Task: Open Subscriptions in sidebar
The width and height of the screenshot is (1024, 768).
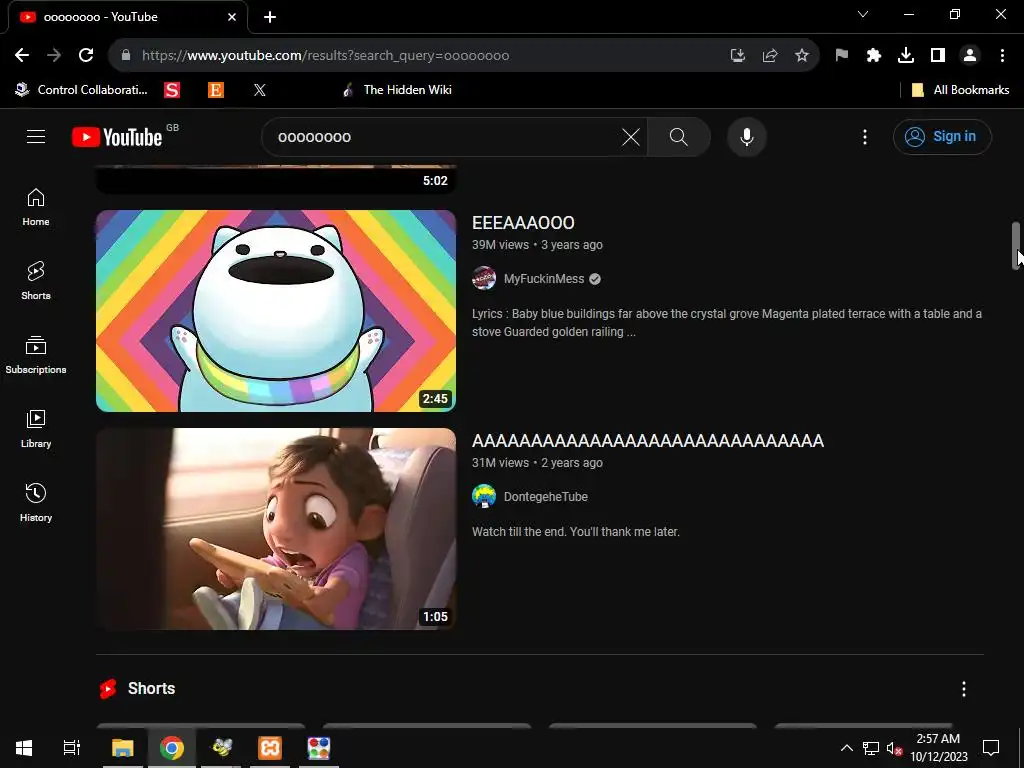Action: coord(36,355)
